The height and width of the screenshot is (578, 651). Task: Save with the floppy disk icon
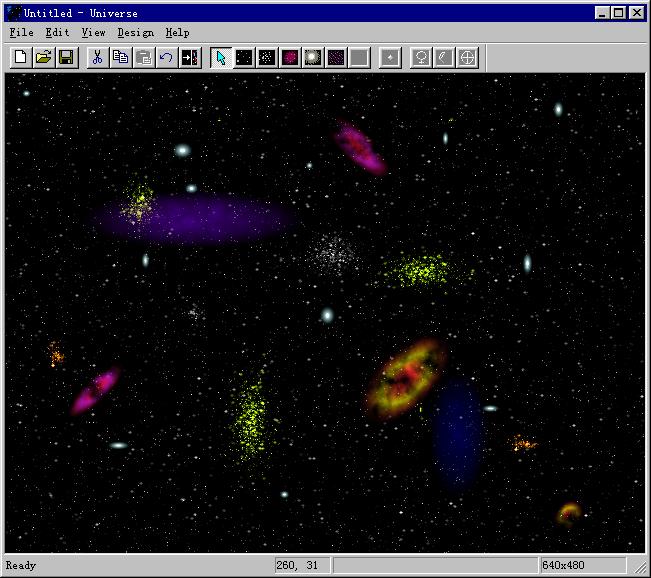[x=66, y=57]
